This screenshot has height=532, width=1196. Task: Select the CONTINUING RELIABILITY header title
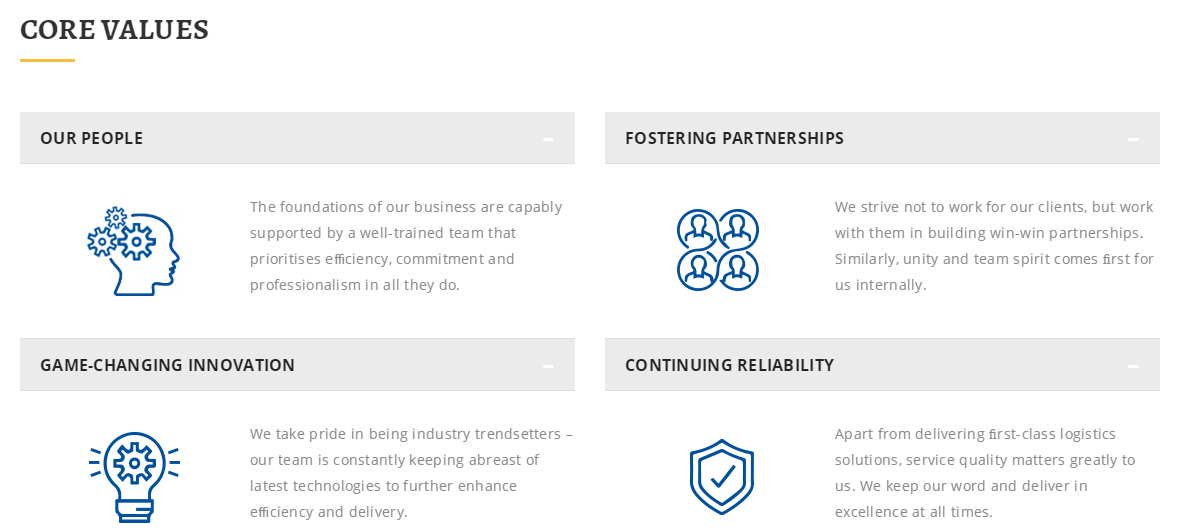pyautogui.click(x=729, y=365)
